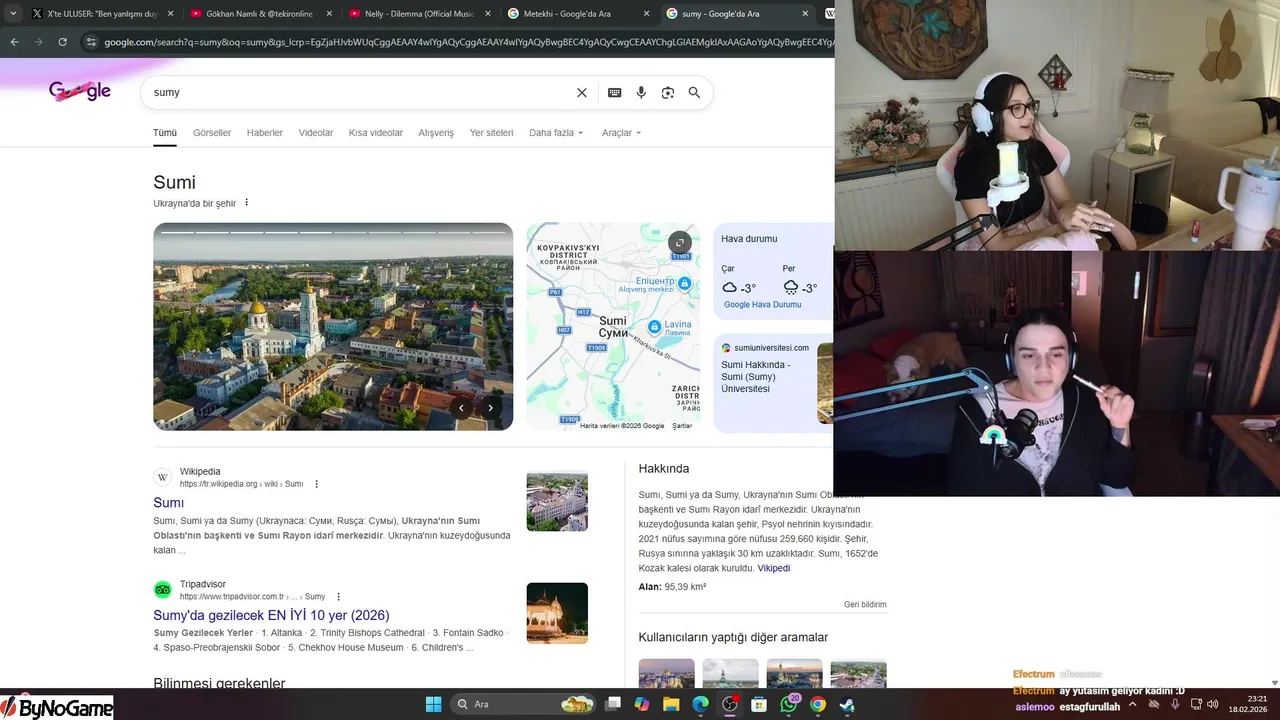Open WhatsApp from the taskbar

(789, 704)
